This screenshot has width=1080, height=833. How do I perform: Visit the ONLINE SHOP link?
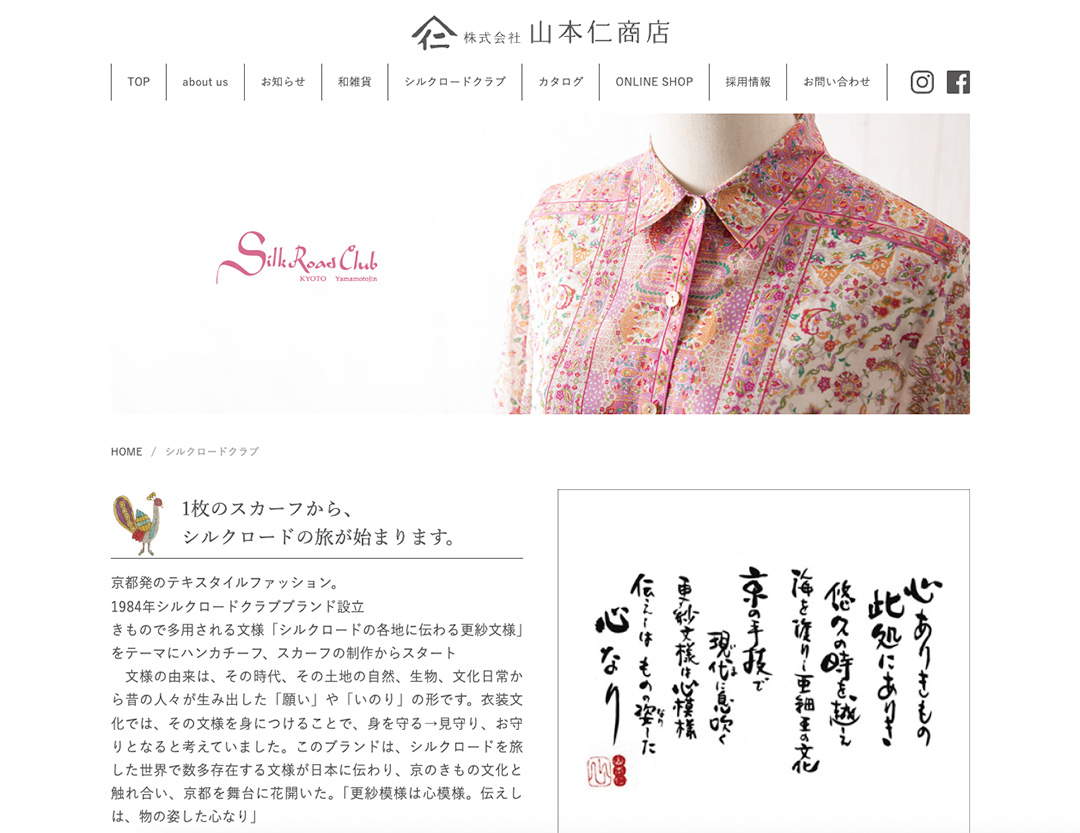pyautogui.click(x=654, y=82)
